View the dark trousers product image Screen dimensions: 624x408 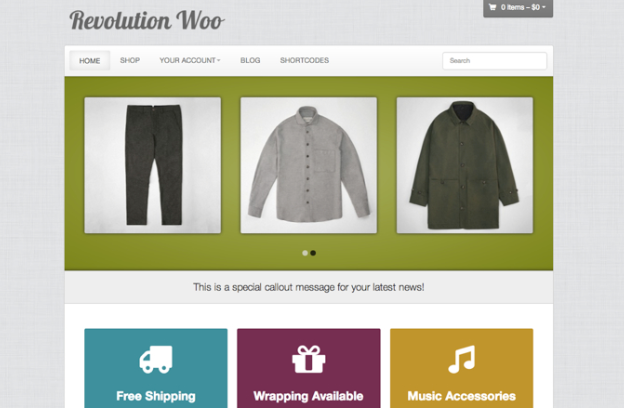click(x=153, y=165)
